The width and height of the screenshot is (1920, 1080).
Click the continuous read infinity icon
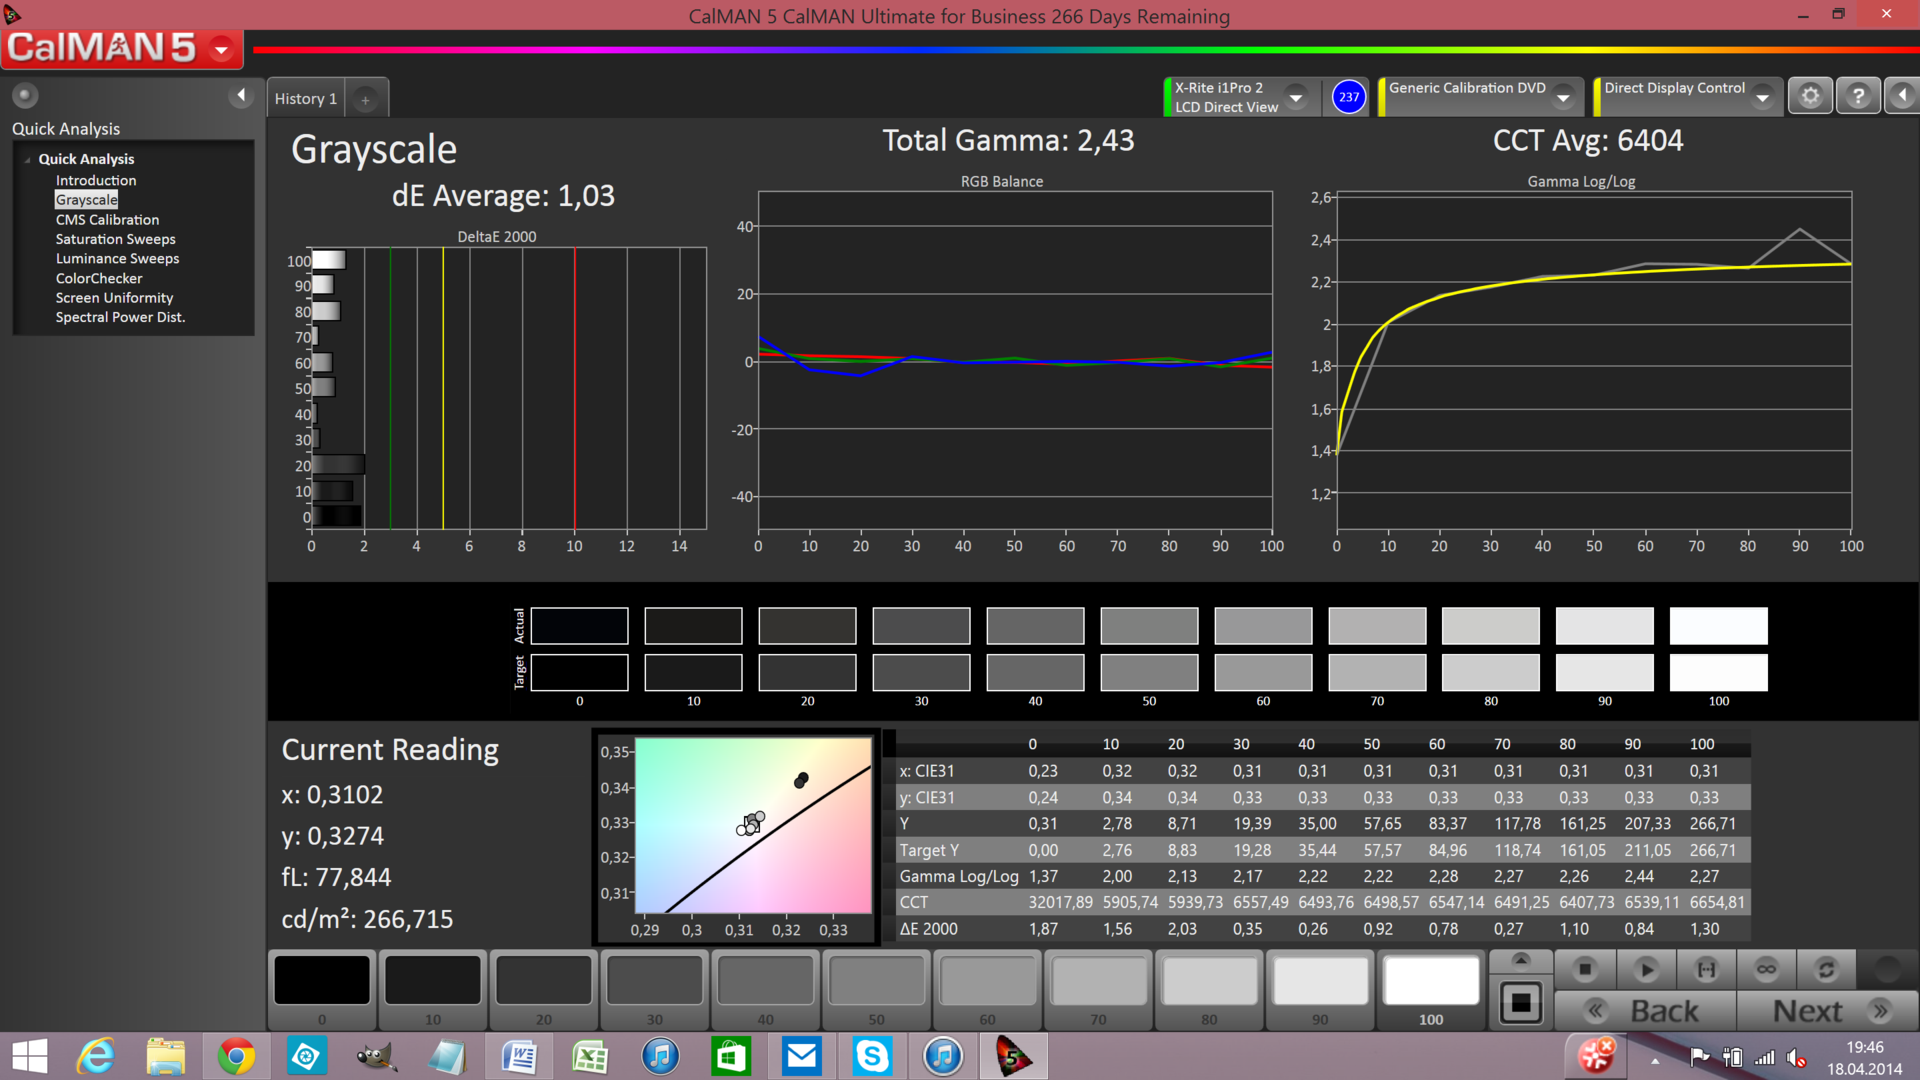[x=1766, y=969]
